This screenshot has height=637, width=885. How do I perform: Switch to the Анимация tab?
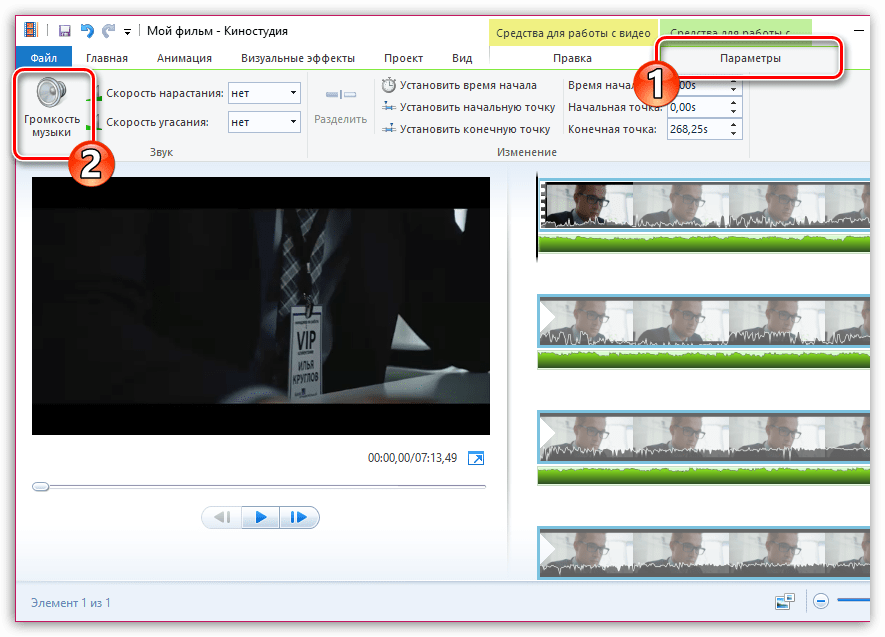point(184,58)
